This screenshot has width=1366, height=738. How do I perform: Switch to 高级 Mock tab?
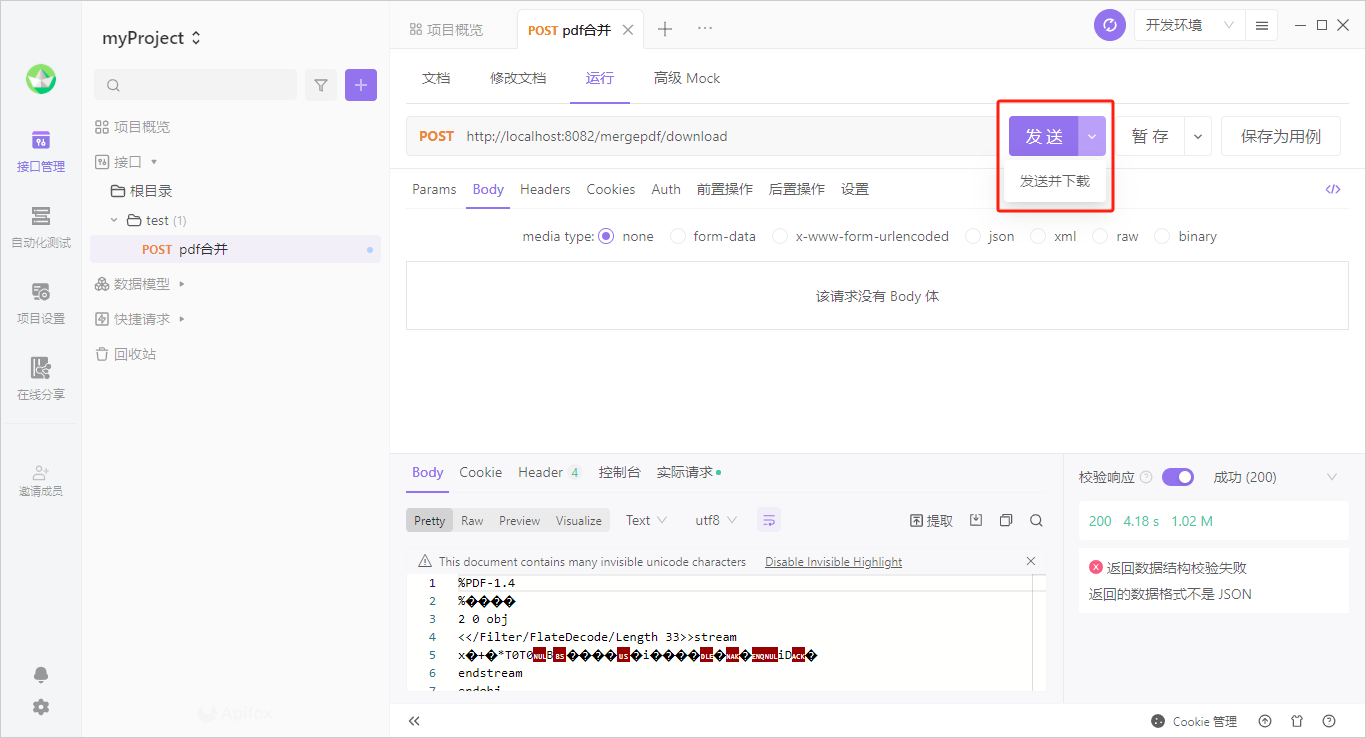(687, 78)
